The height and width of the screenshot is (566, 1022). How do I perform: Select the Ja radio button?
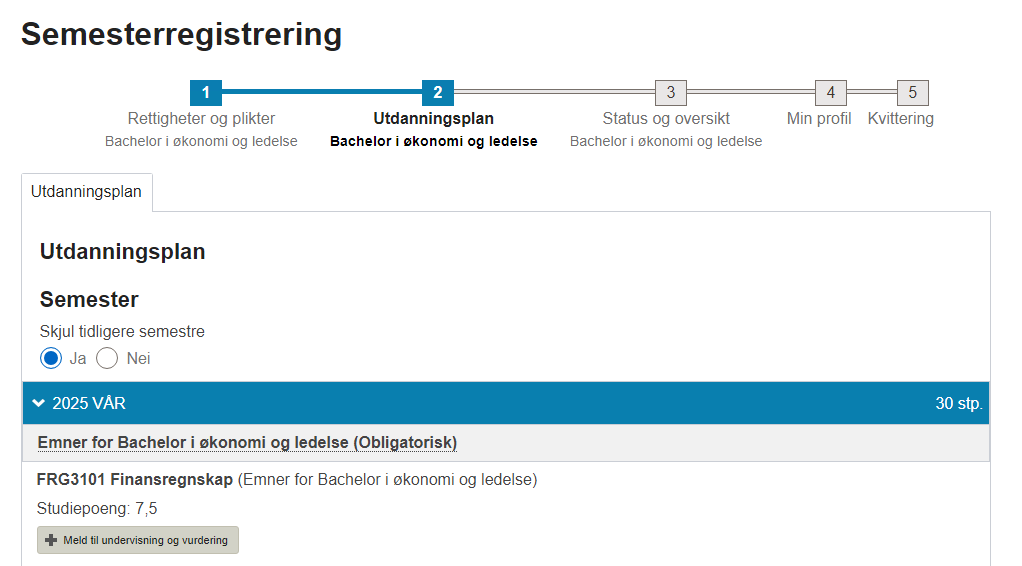[51, 358]
